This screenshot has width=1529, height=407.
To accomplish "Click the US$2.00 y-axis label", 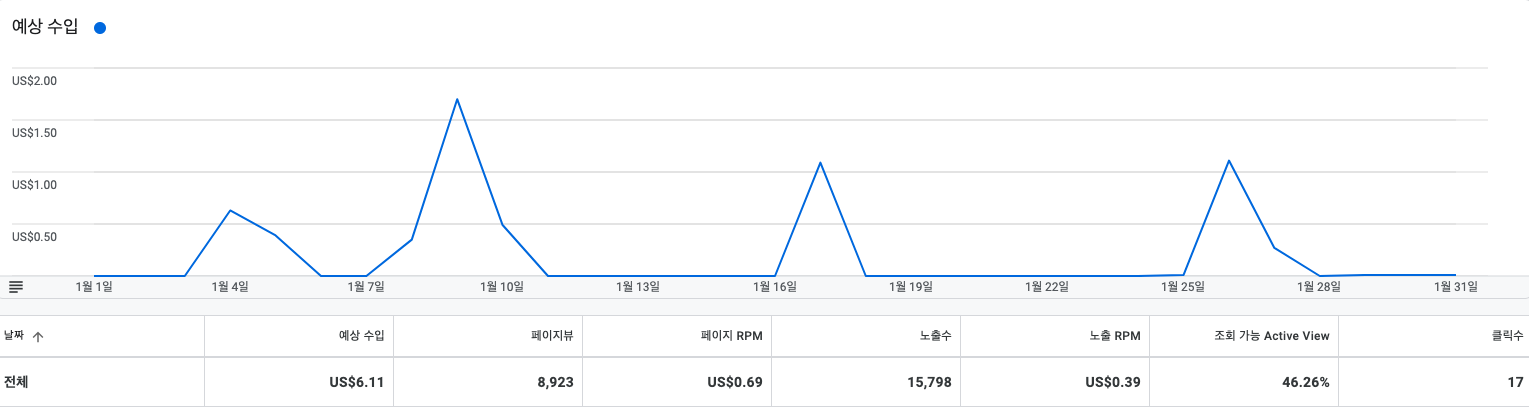I will pos(34,81).
